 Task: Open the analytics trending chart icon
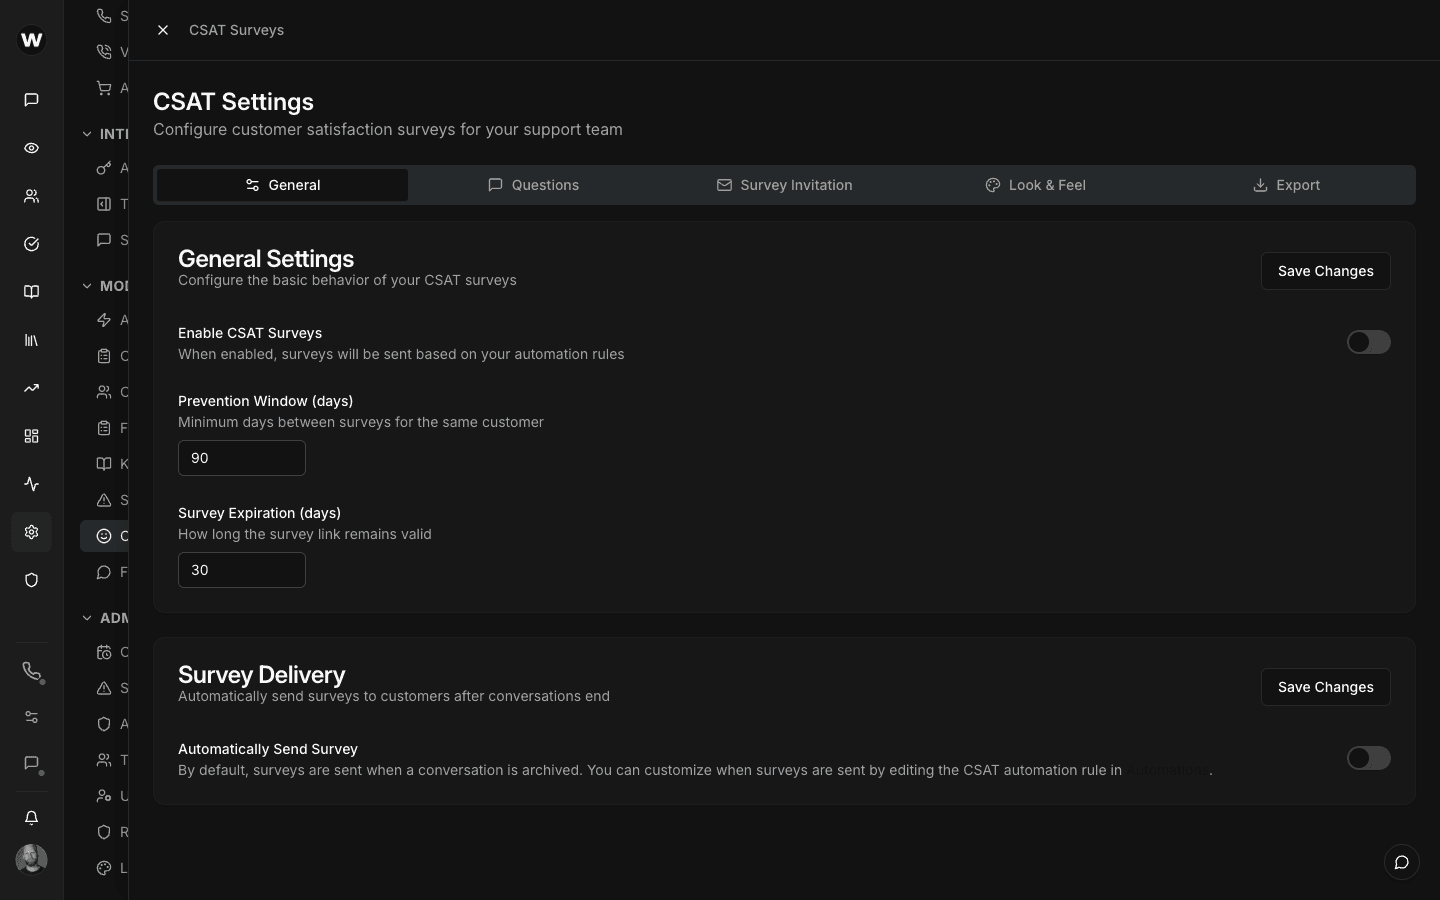click(31, 388)
